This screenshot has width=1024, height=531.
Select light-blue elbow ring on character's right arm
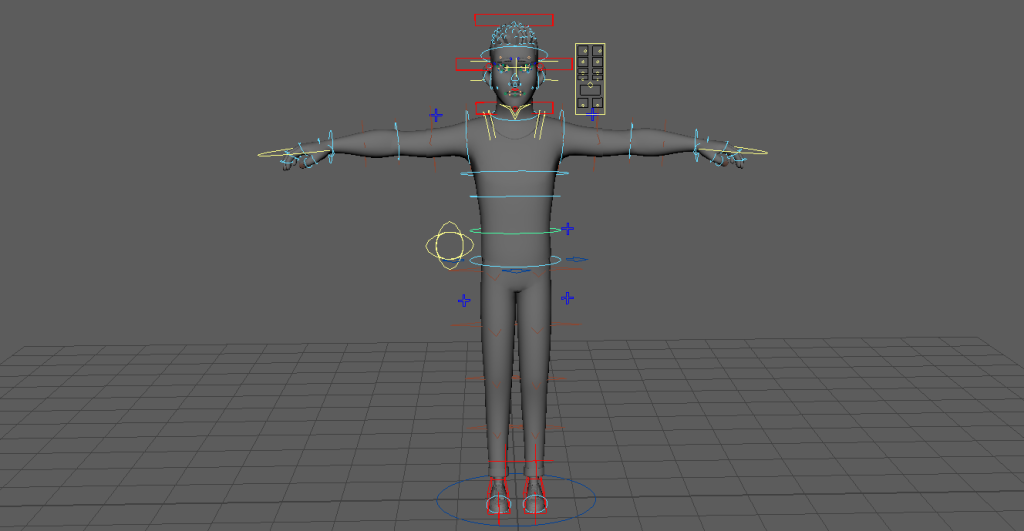[397, 140]
